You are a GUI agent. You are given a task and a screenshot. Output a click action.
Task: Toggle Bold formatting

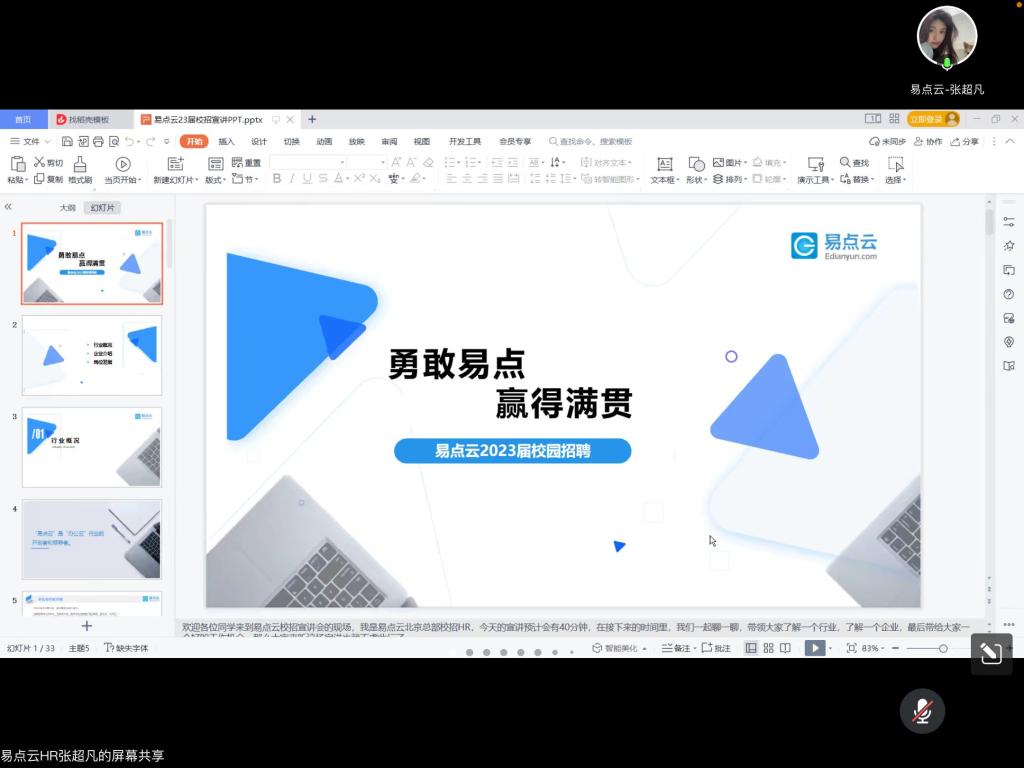277,178
